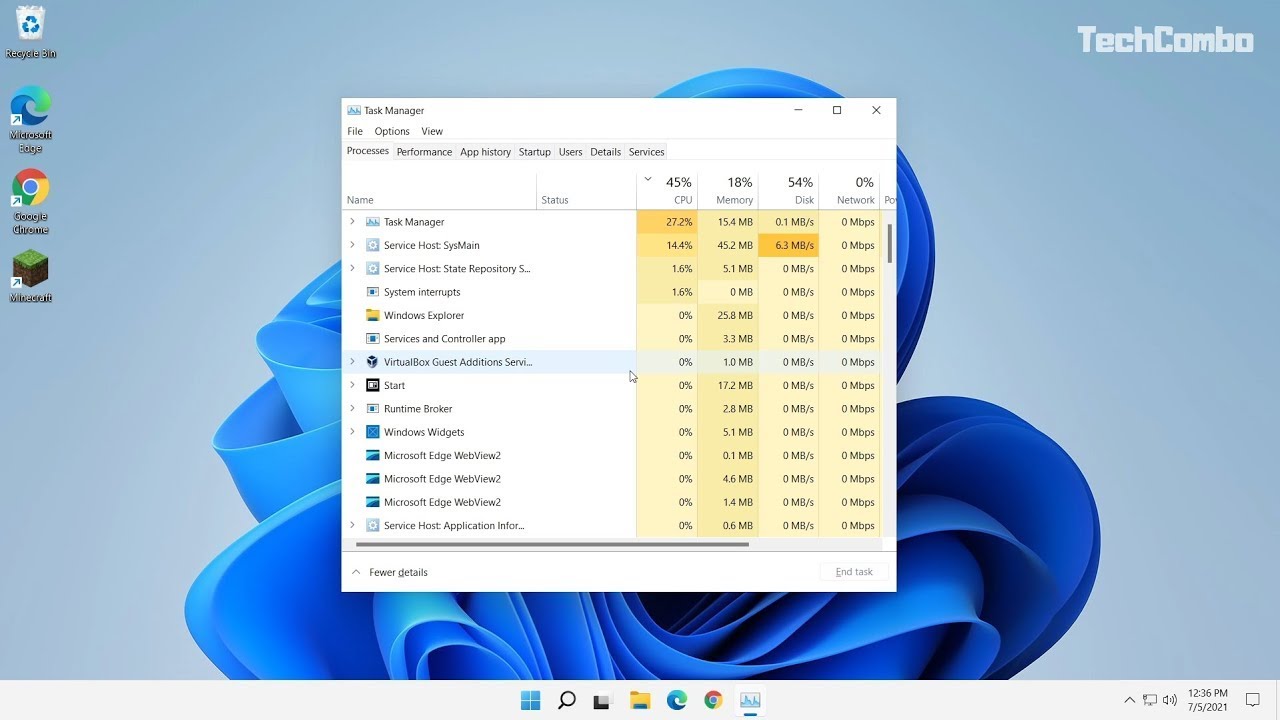Open the notification center icon
1280x720 pixels.
click(x=1252, y=700)
